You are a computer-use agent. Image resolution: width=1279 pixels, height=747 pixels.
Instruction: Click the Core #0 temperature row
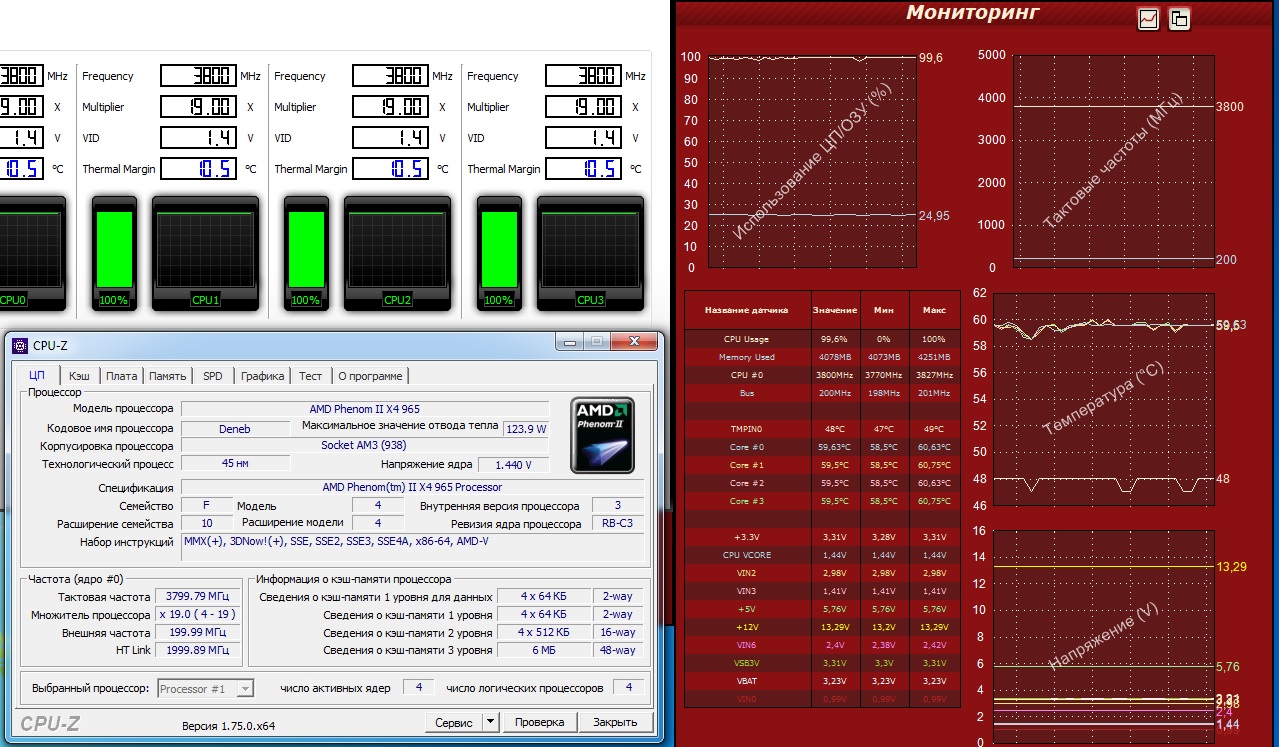822,447
